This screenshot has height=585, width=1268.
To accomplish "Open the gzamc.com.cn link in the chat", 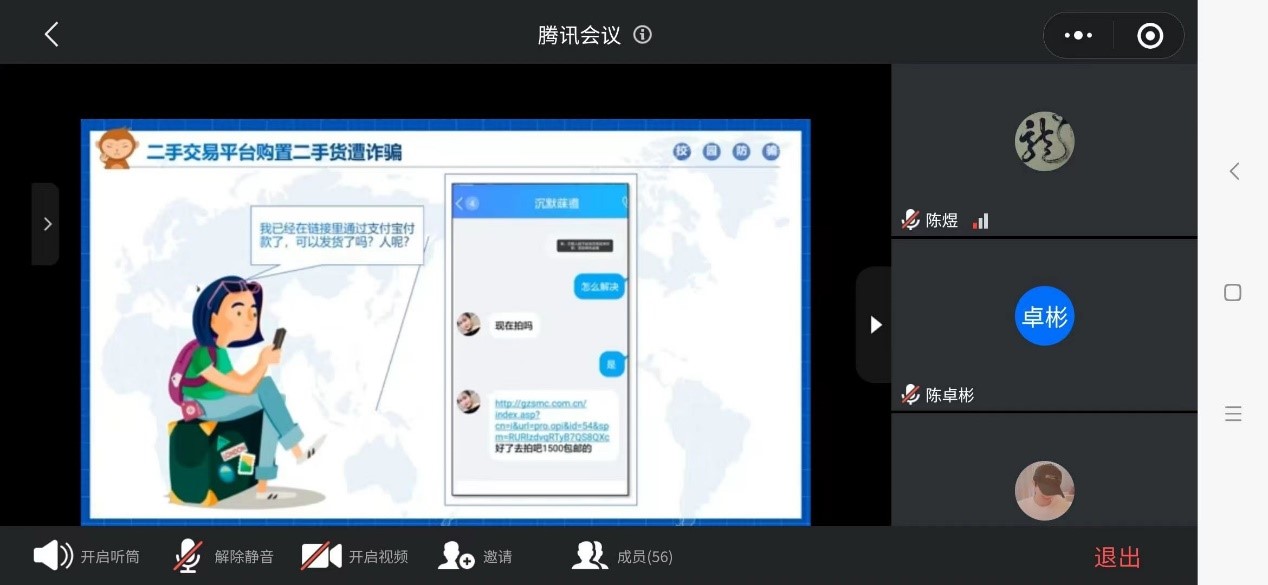I will (552, 421).
